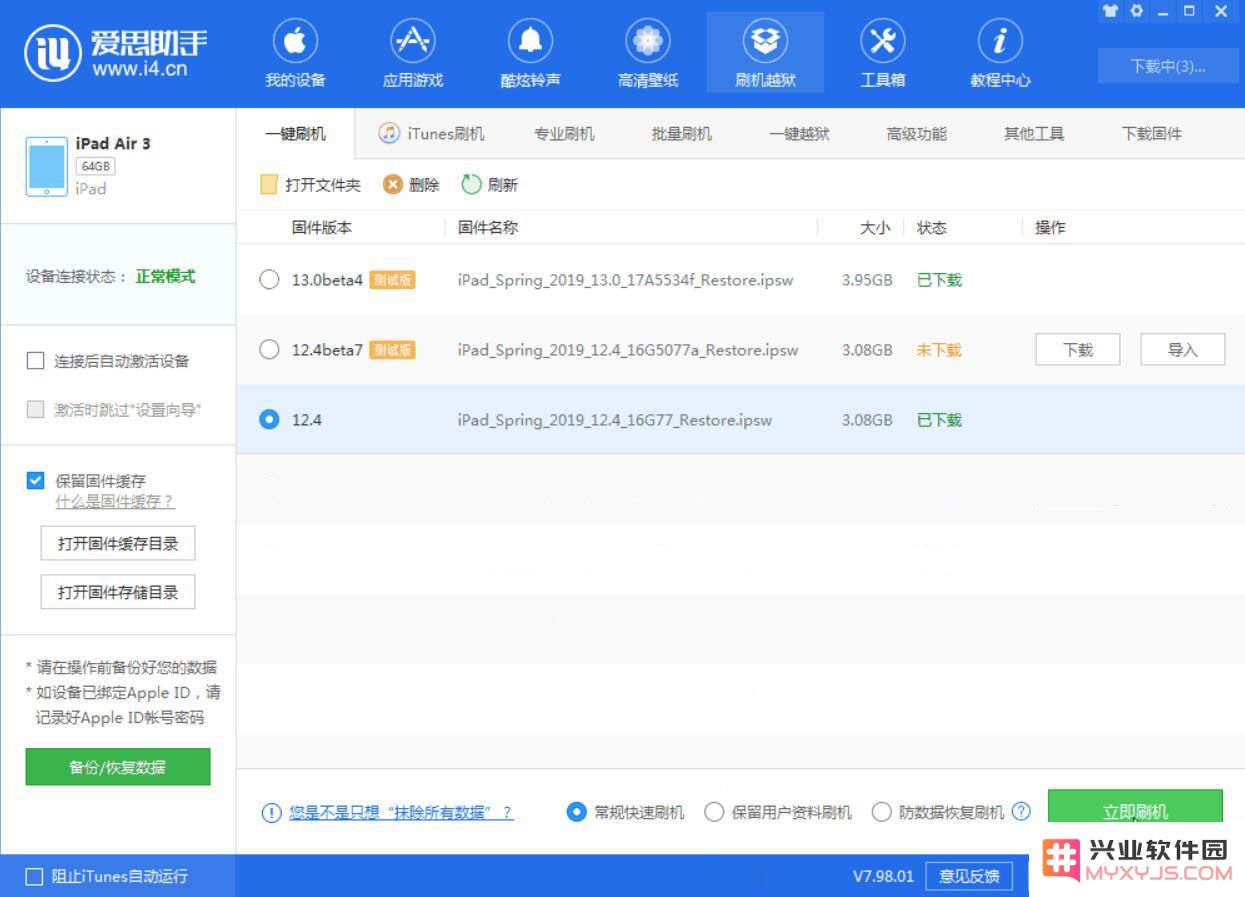Switch to 下载固件 tab
Image resolution: width=1245 pixels, height=897 pixels.
1152,134
